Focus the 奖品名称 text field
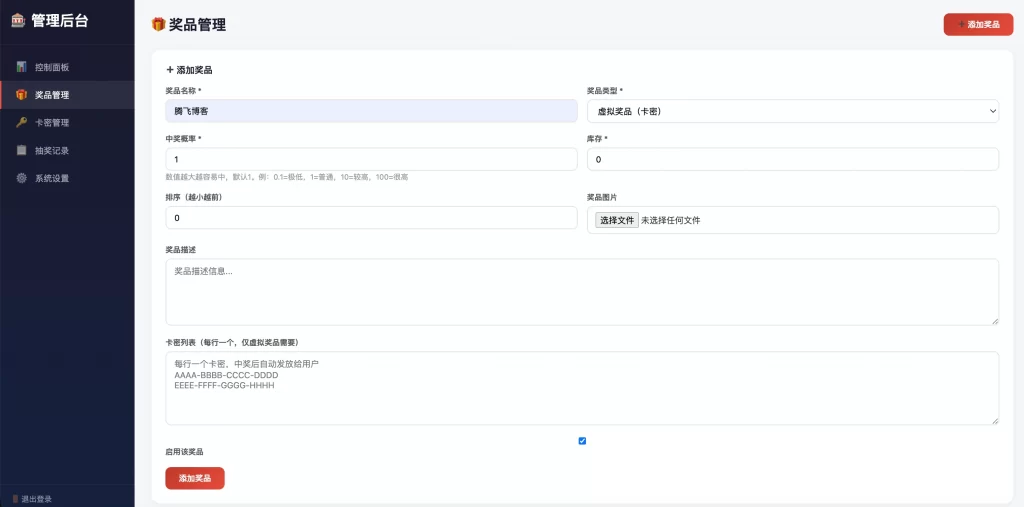1024x507 pixels. 371,111
